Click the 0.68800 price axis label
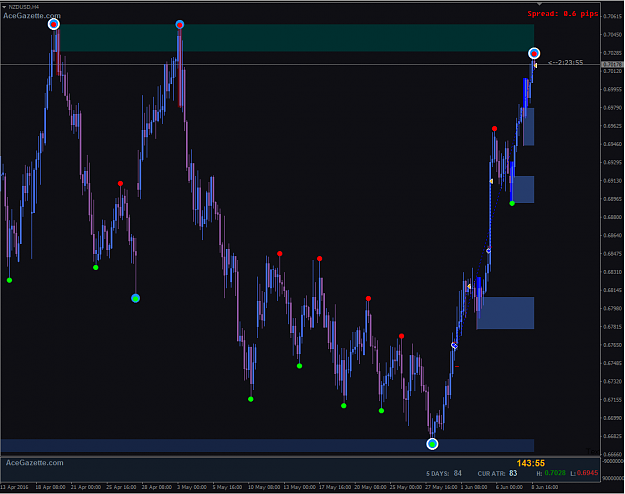 coord(613,217)
